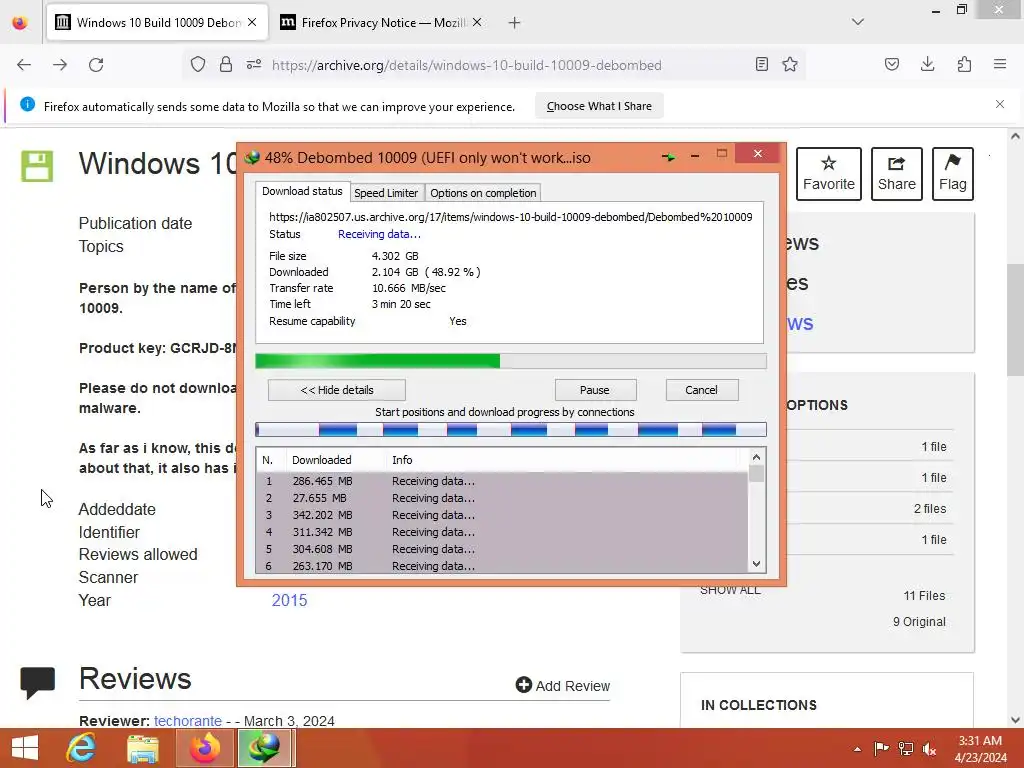1024x768 pixels.
Task: Click the 2 files download option row
Action: (x=869, y=509)
